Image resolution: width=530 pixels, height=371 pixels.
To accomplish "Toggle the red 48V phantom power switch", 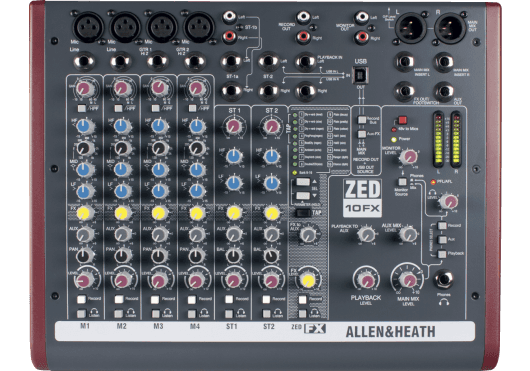I will [402, 120].
